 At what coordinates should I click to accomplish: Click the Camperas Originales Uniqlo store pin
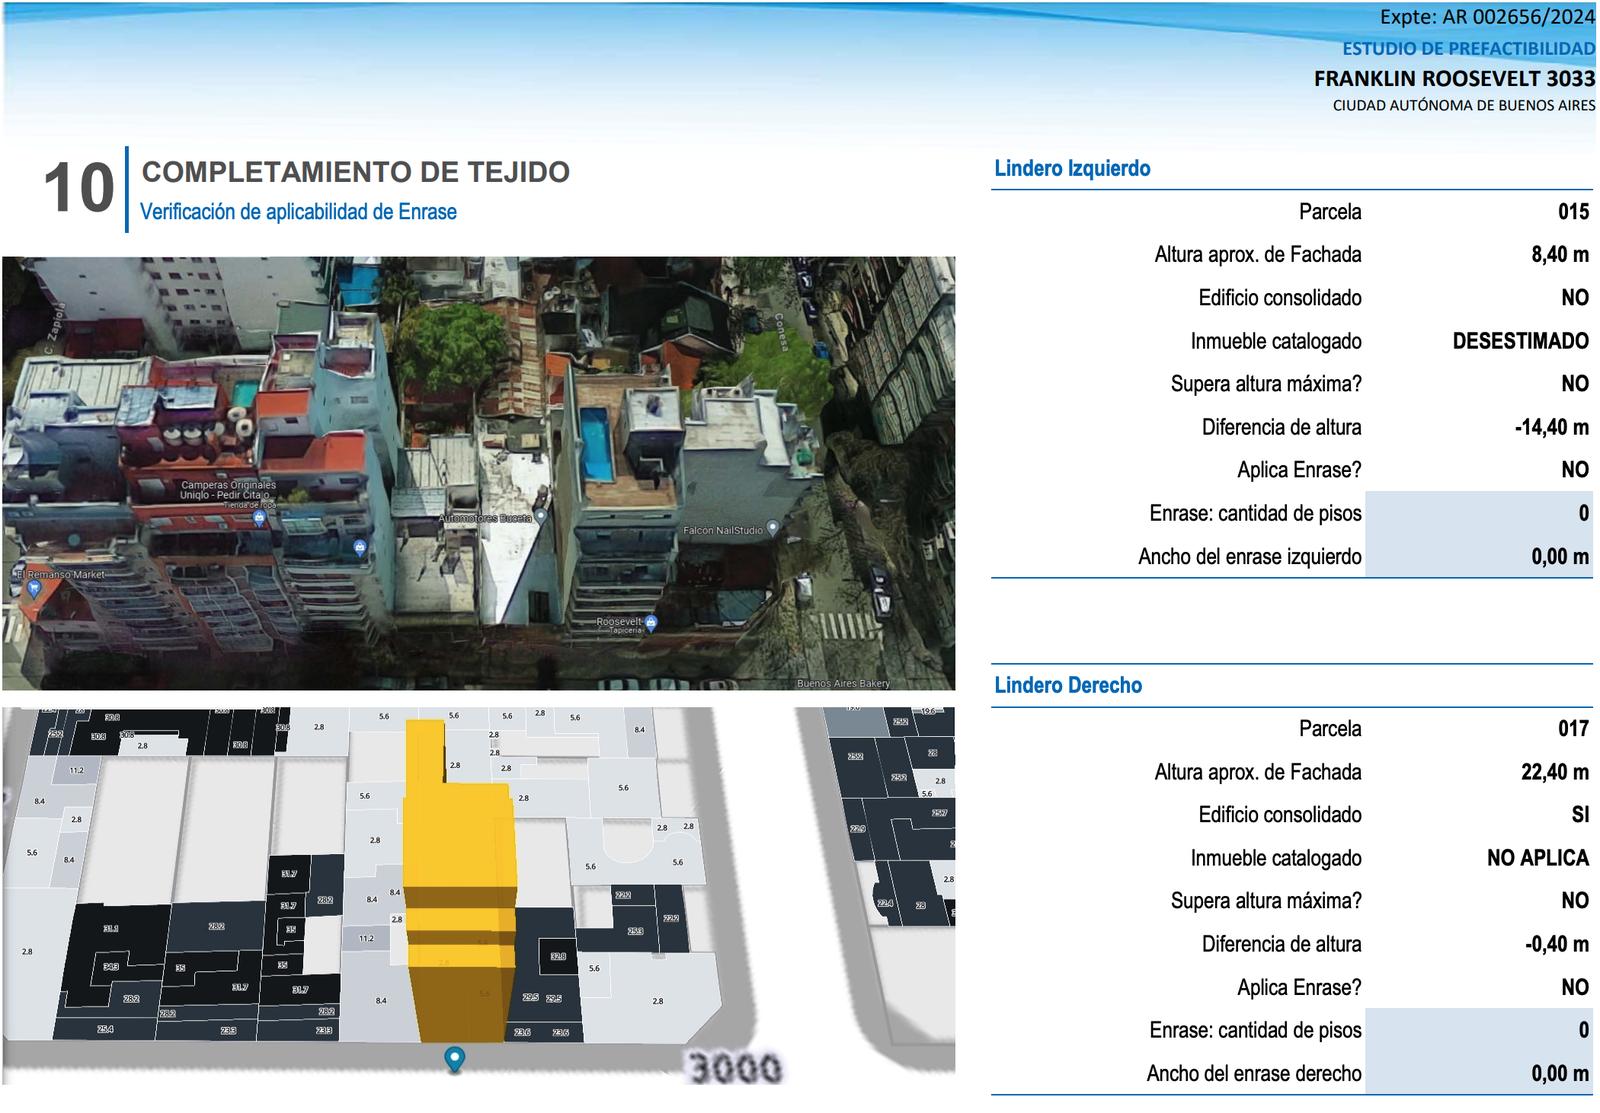259,518
